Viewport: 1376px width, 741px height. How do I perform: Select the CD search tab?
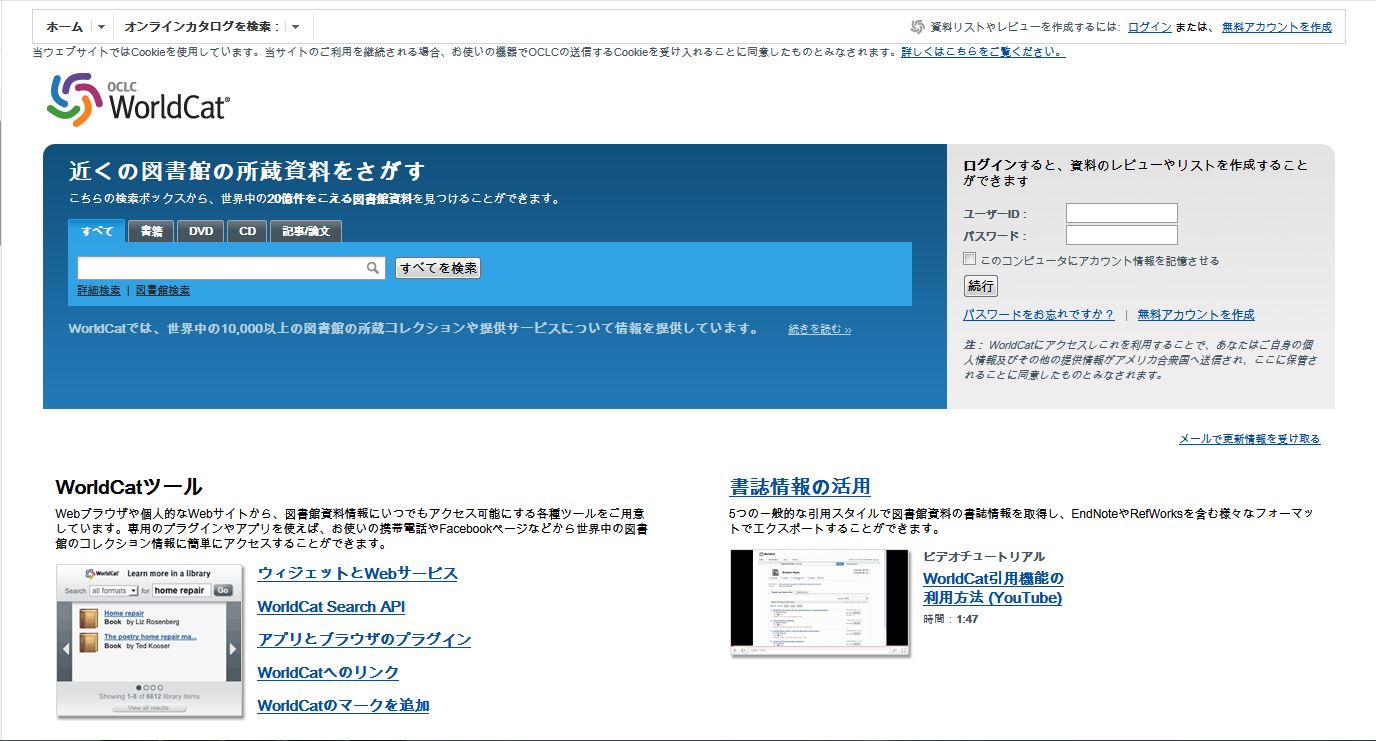tap(247, 232)
